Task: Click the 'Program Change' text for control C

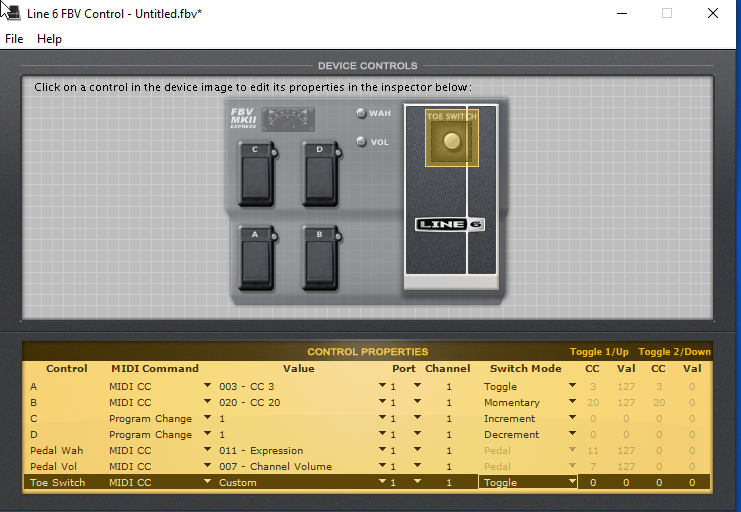Action: 150,419
